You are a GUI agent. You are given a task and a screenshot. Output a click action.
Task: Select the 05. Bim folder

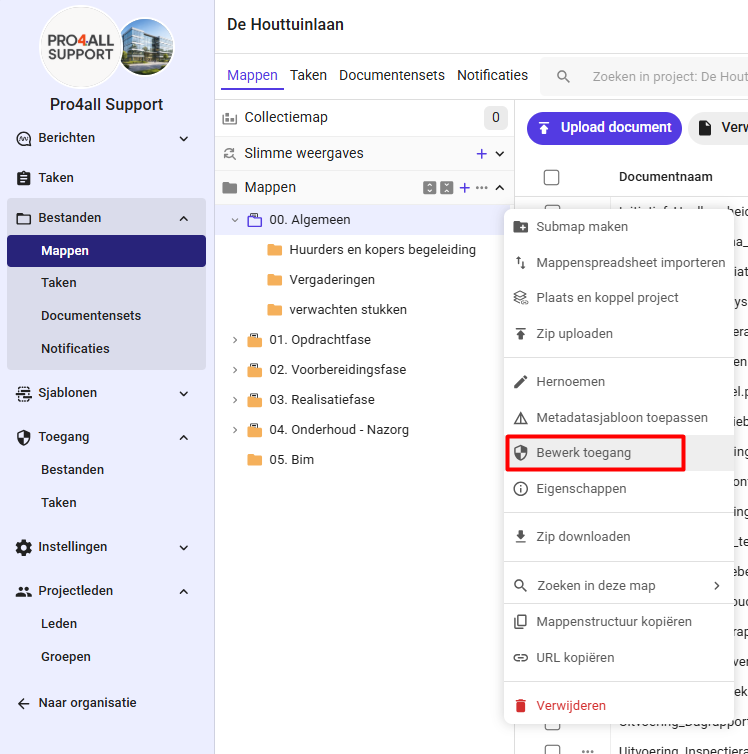(291, 460)
